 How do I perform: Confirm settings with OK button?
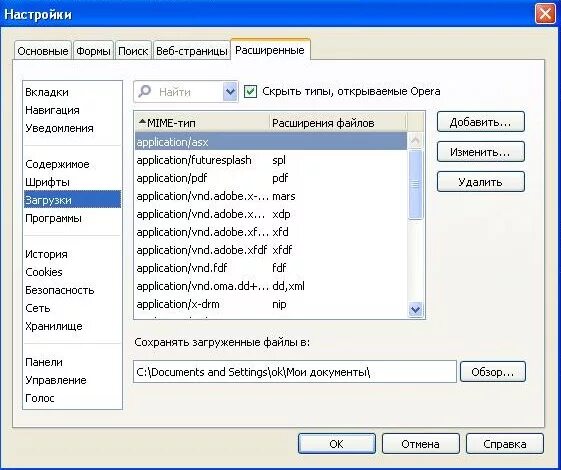click(337, 444)
